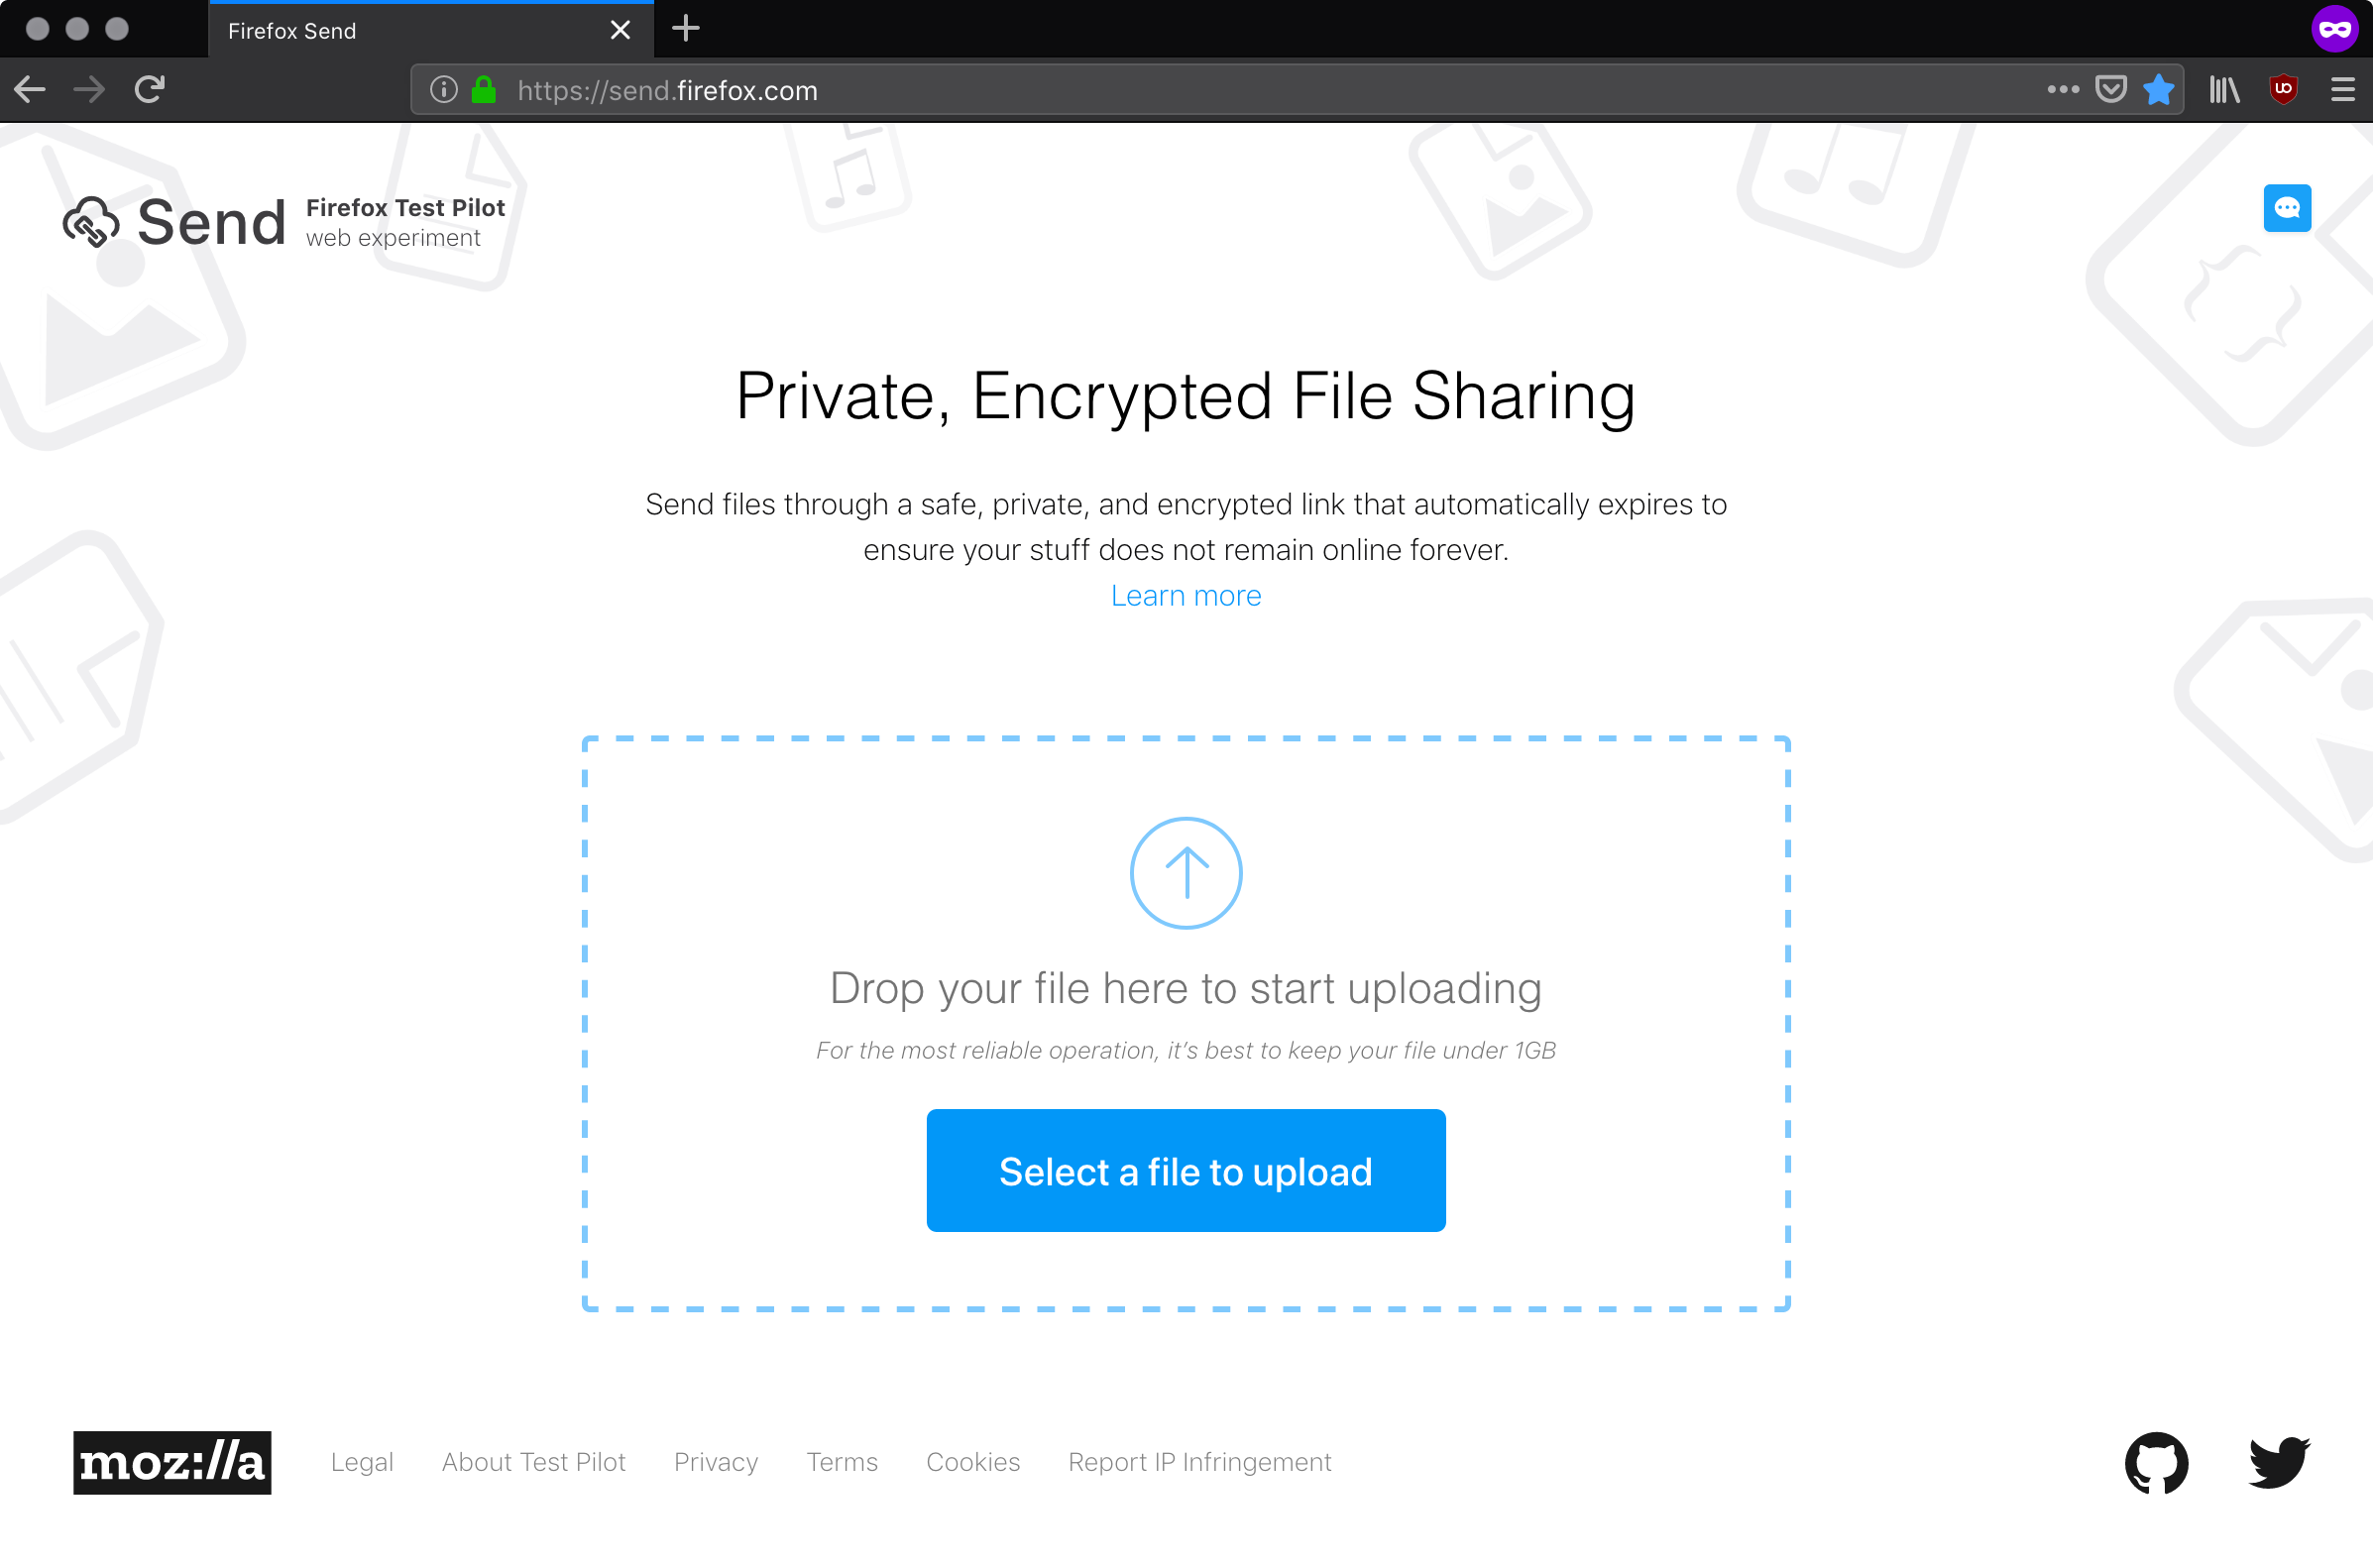View site information via the info icon
Image resolution: width=2373 pixels, height=1568 pixels.
(x=443, y=89)
